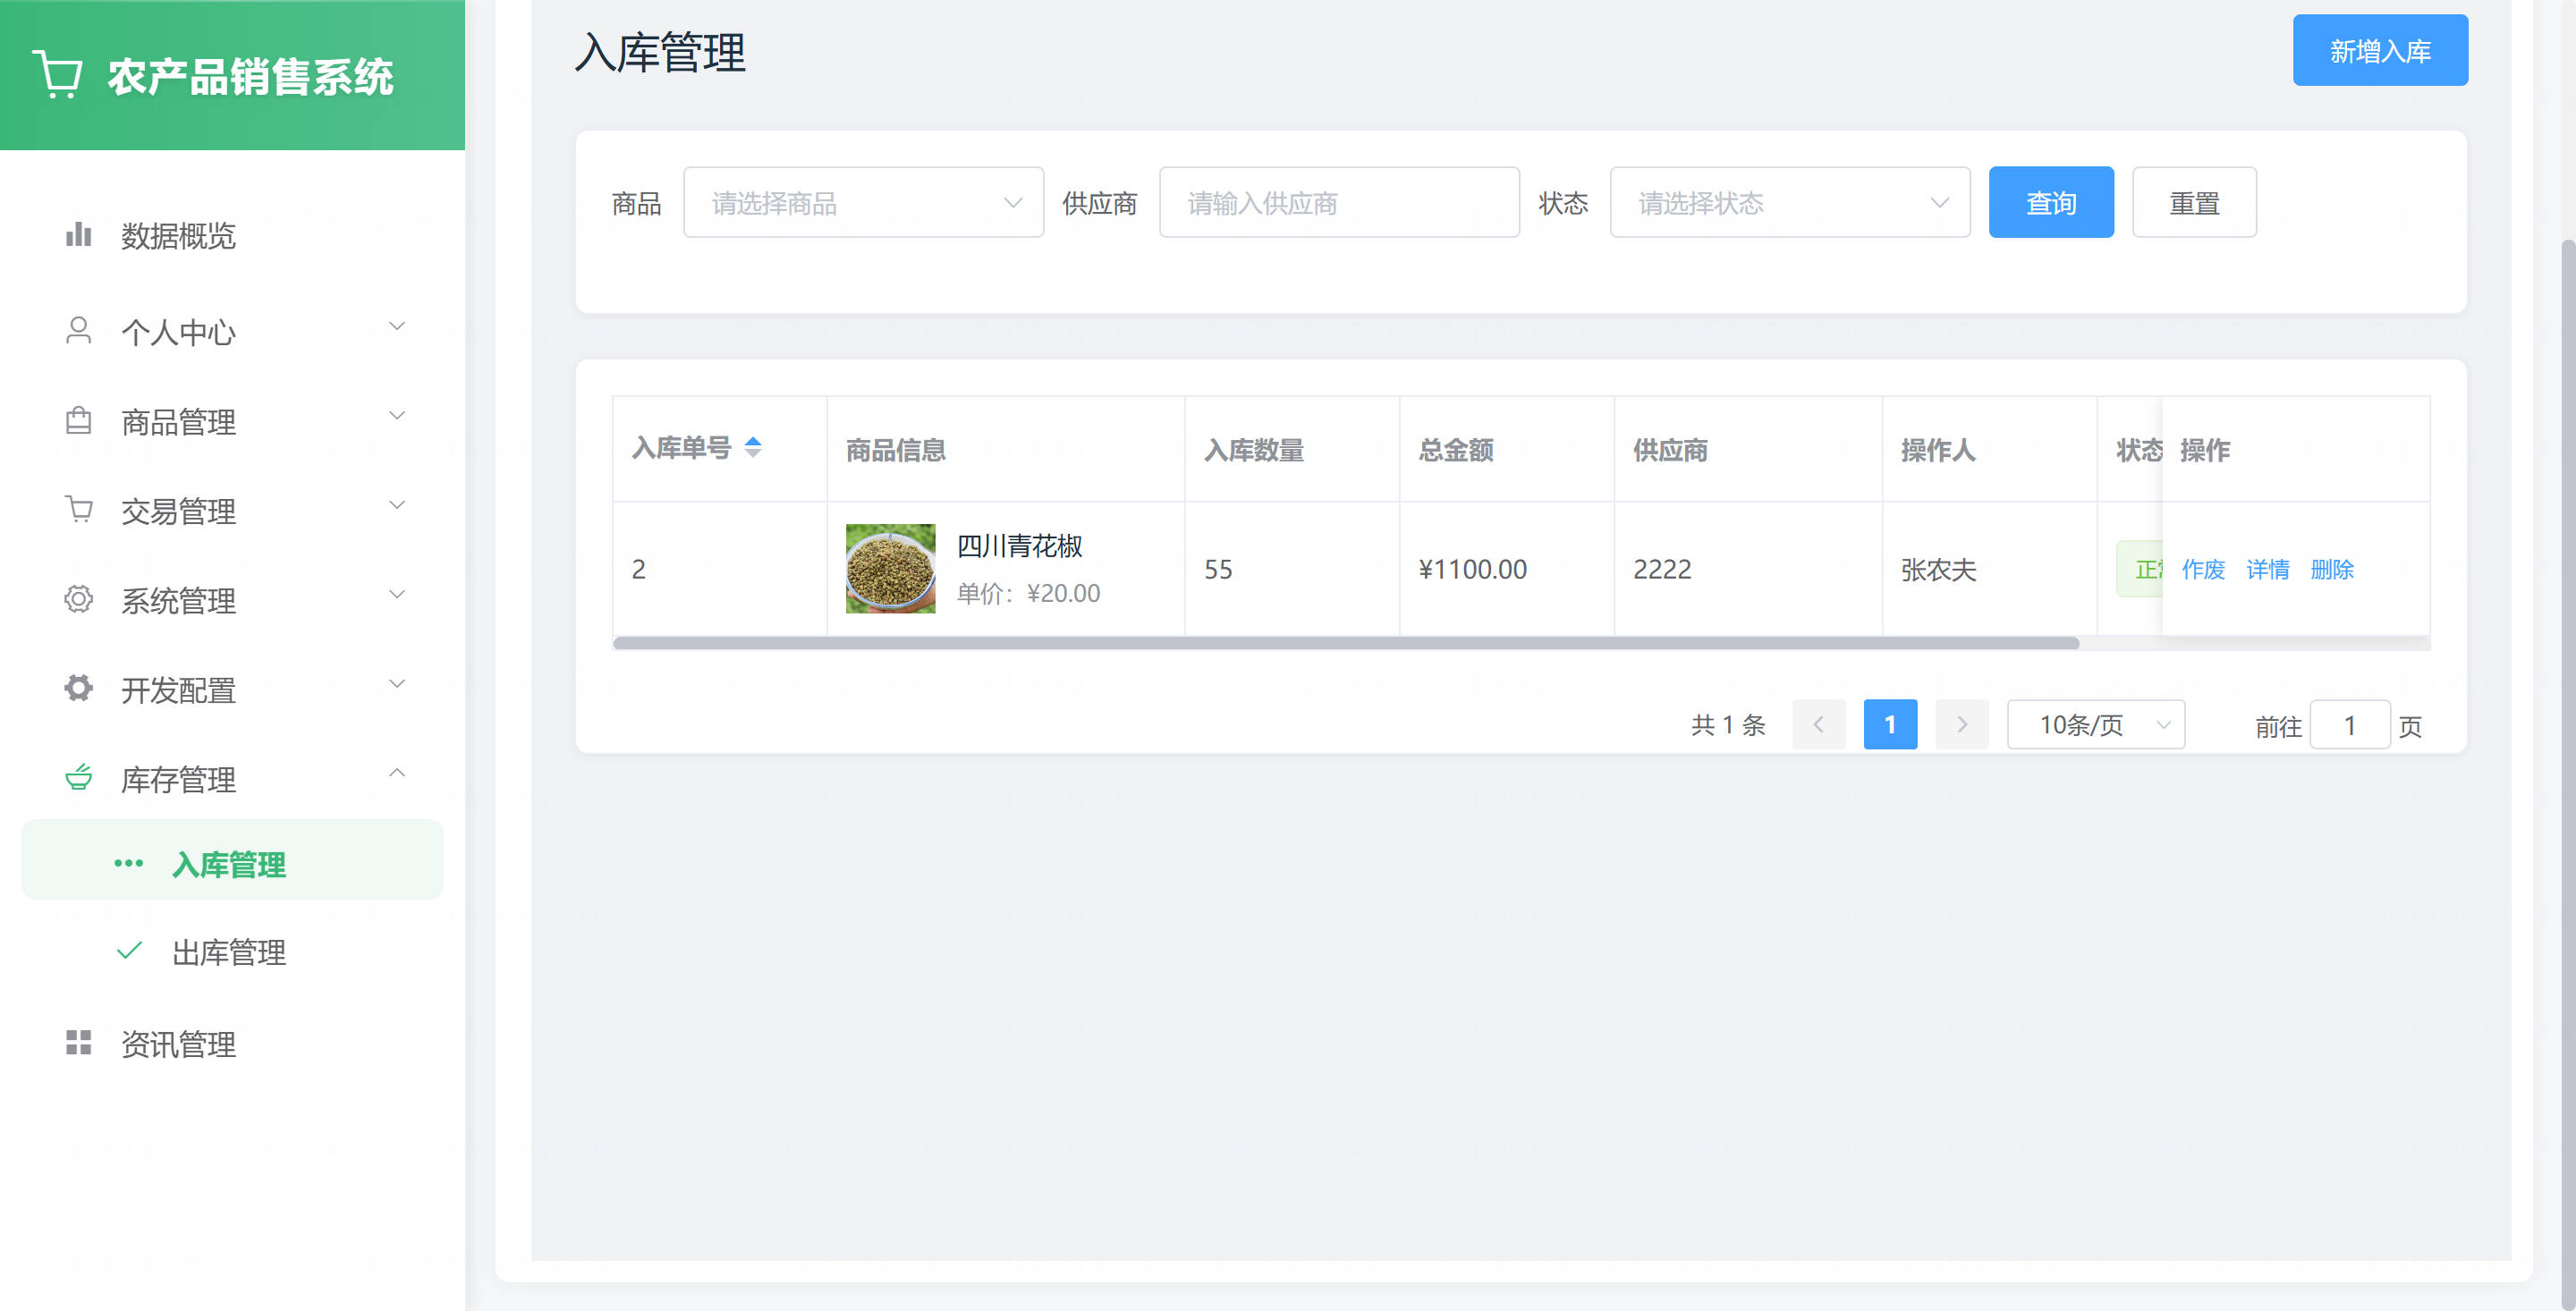The image size is (2576, 1311).
Task: Click the 四川青花椒 product name
Action: click(x=1019, y=546)
